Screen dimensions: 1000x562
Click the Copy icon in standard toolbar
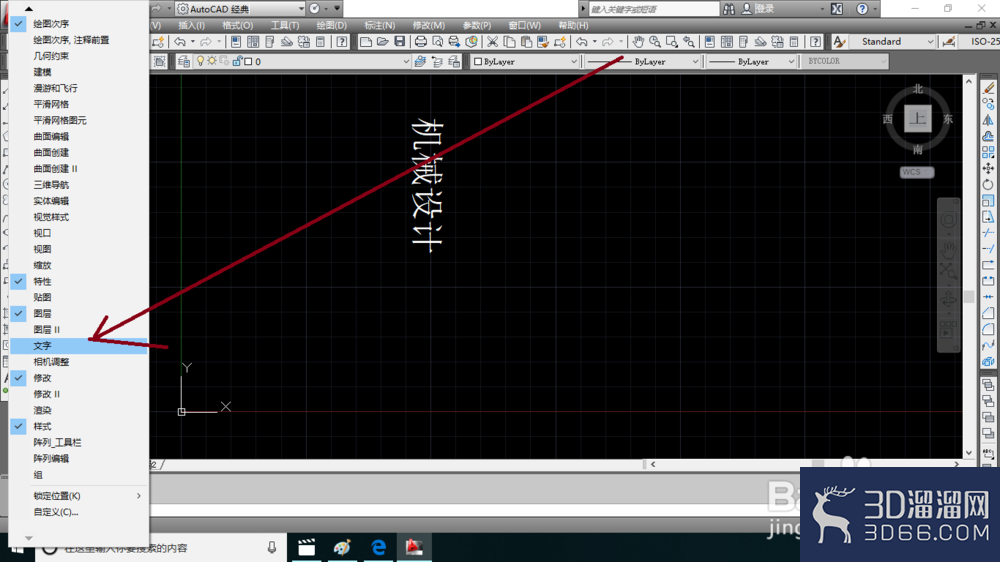[510, 42]
